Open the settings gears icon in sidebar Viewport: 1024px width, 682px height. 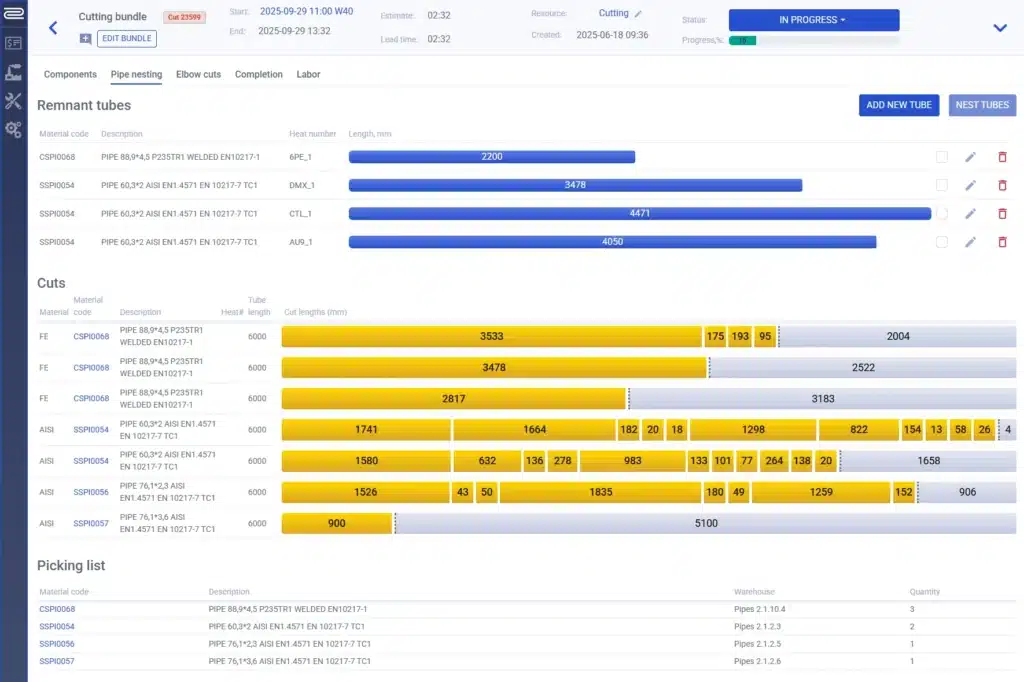point(13,129)
